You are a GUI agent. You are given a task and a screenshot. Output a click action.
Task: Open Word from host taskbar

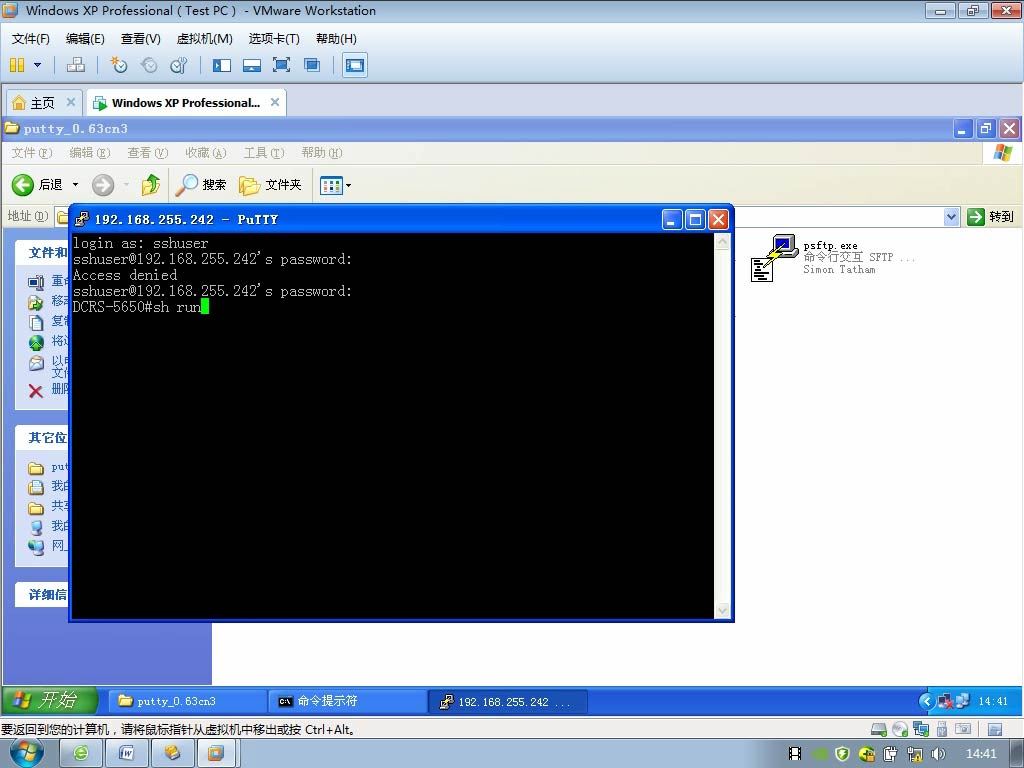coord(126,754)
